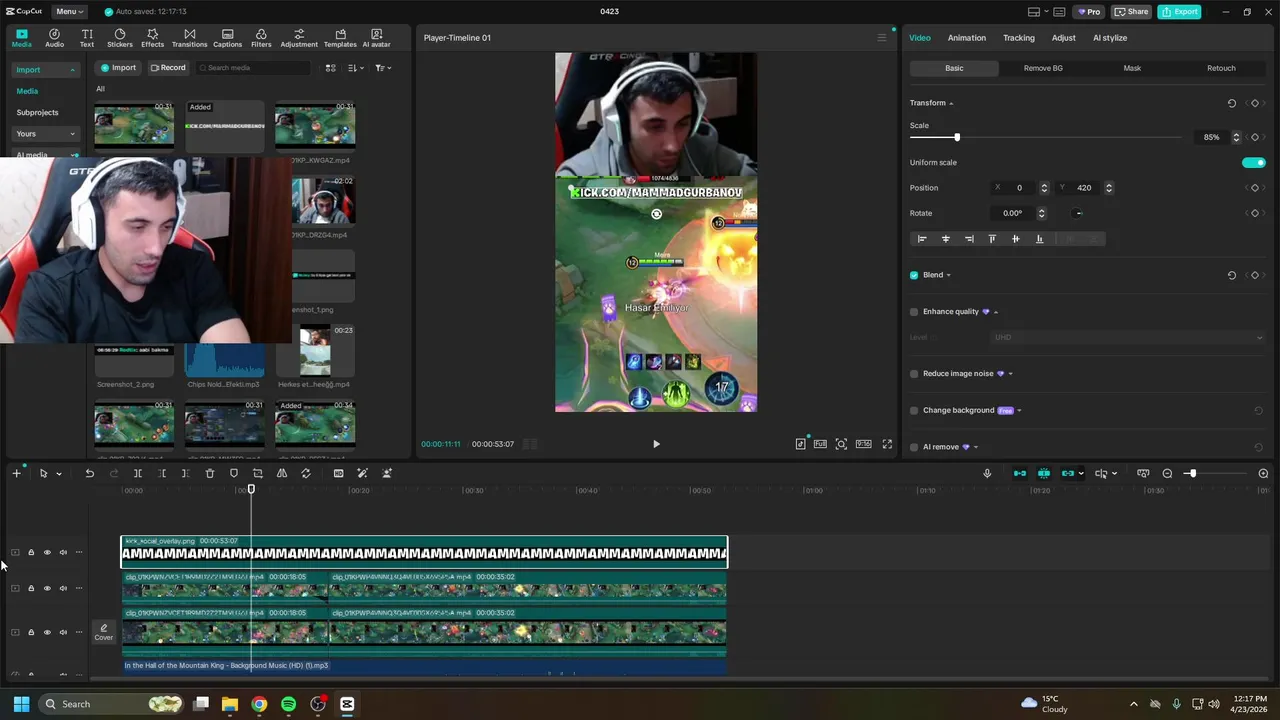Reset the Transform settings

1231,103
